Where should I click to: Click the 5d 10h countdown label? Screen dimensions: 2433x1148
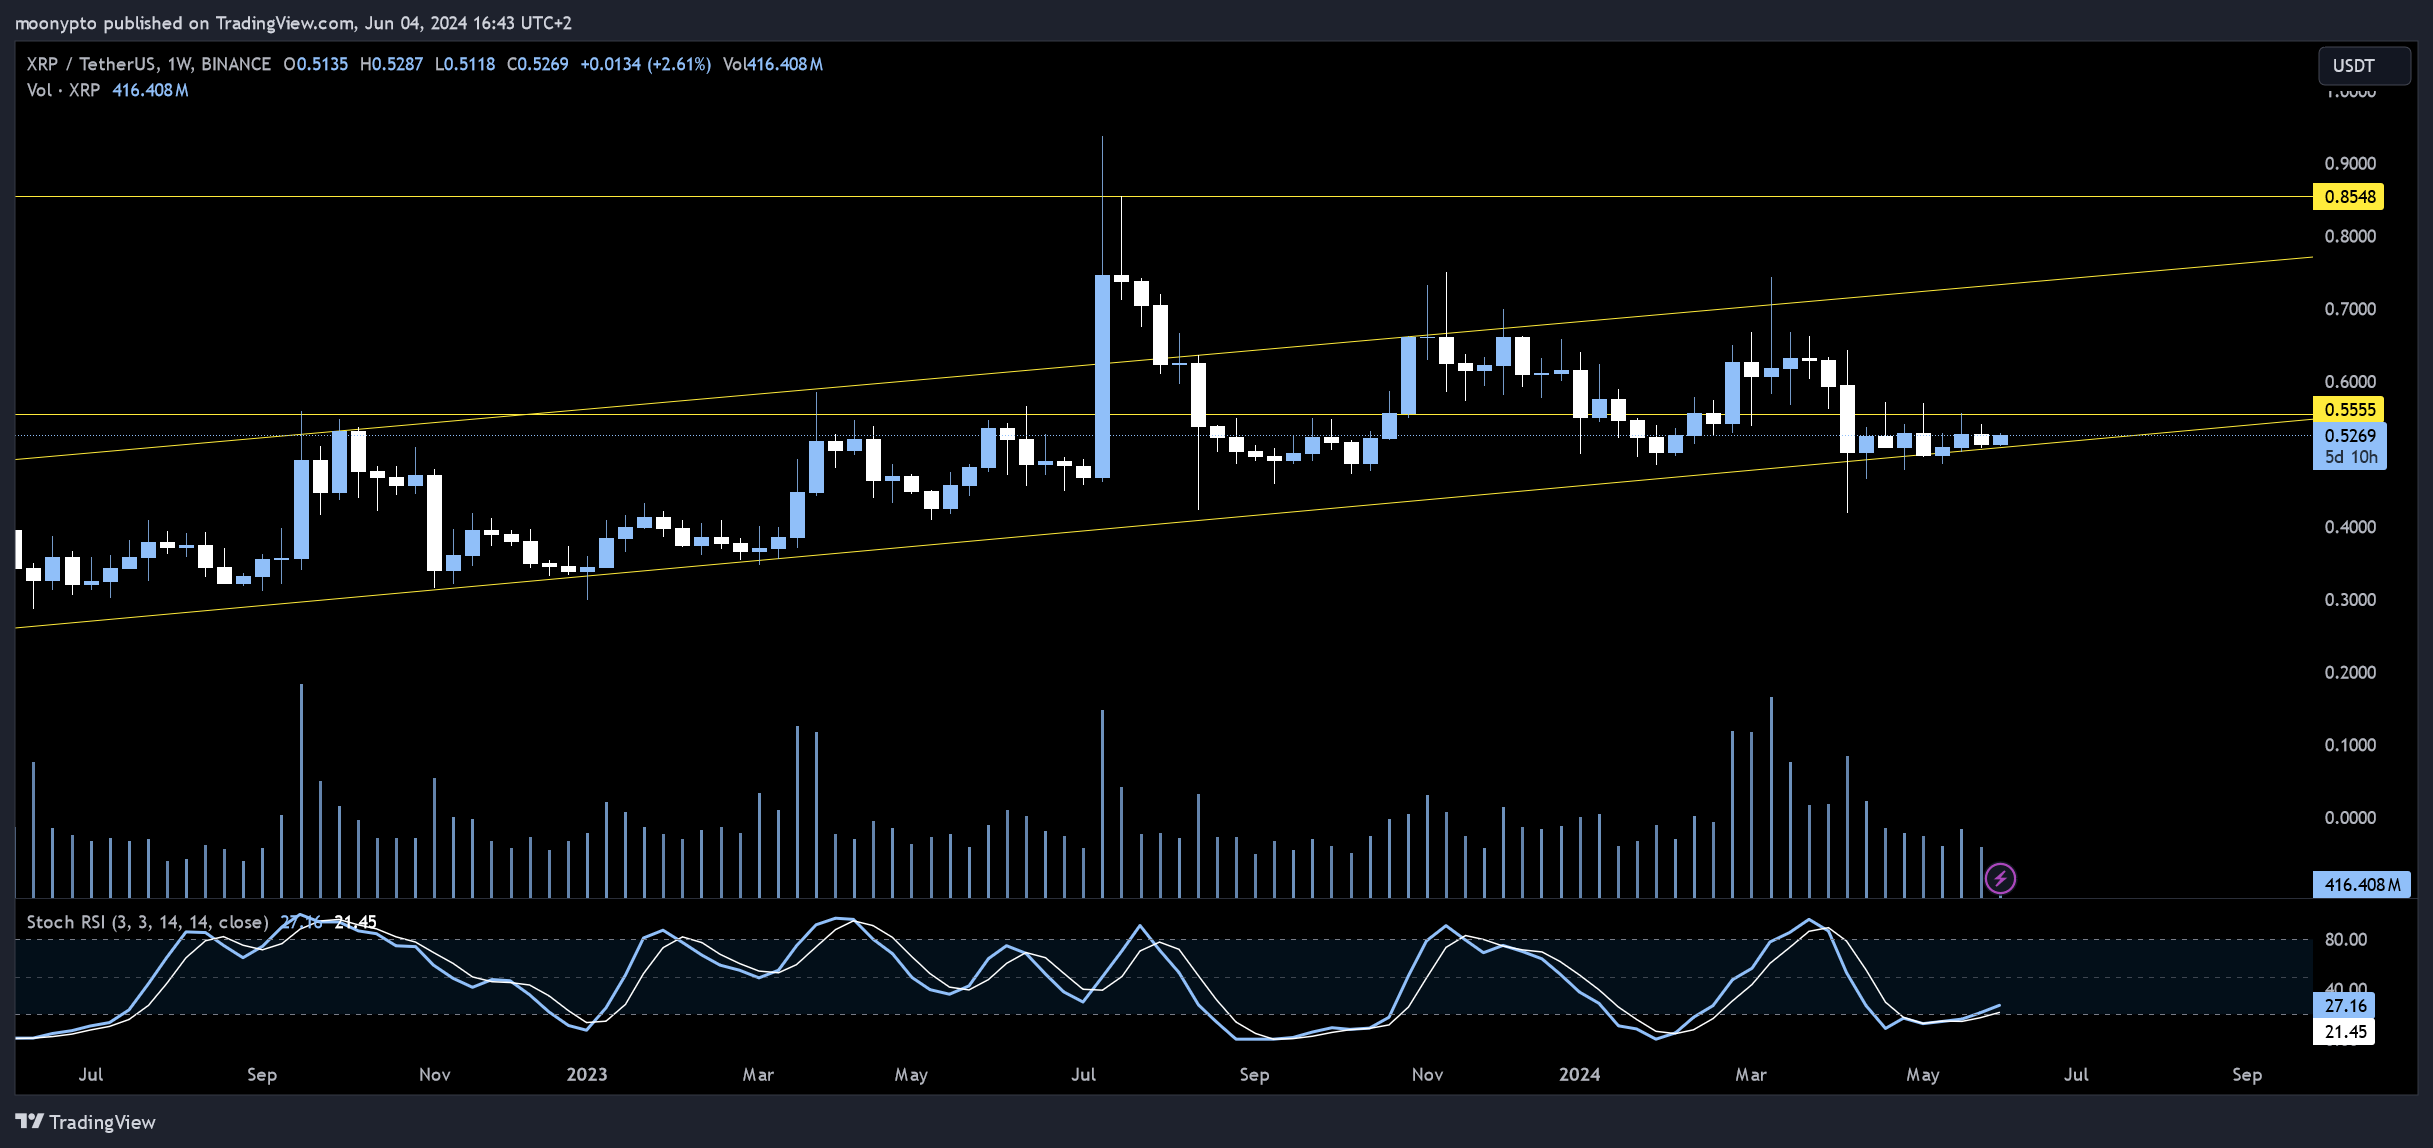click(2350, 457)
